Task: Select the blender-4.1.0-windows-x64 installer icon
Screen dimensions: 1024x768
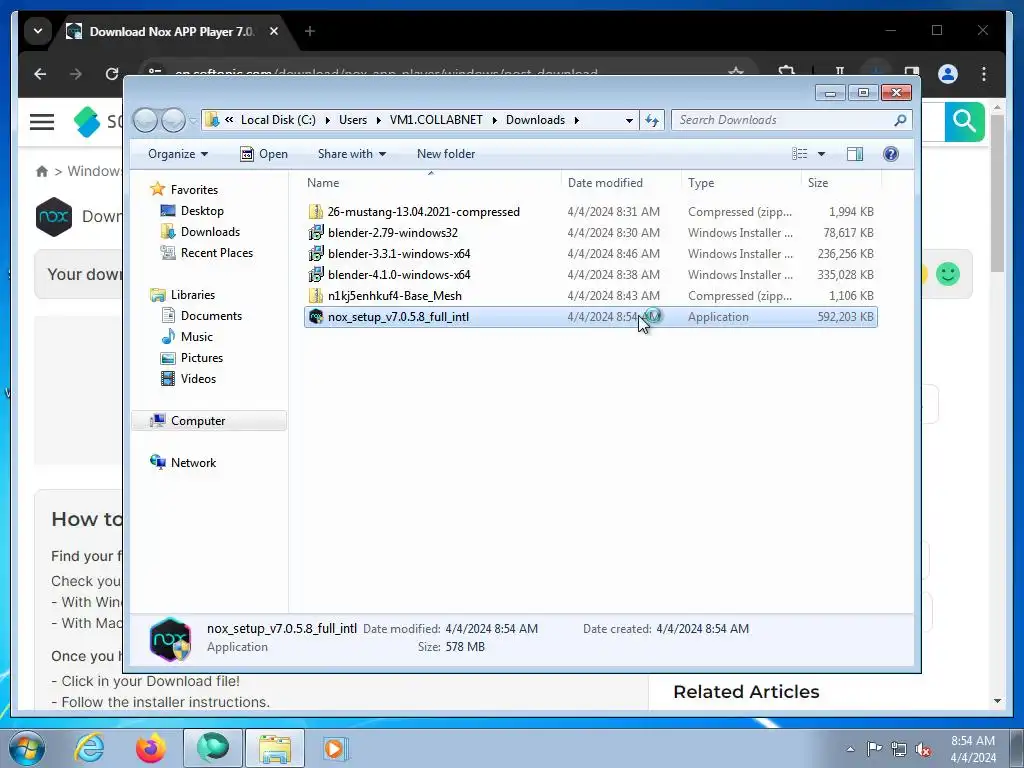Action: click(316, 274)
